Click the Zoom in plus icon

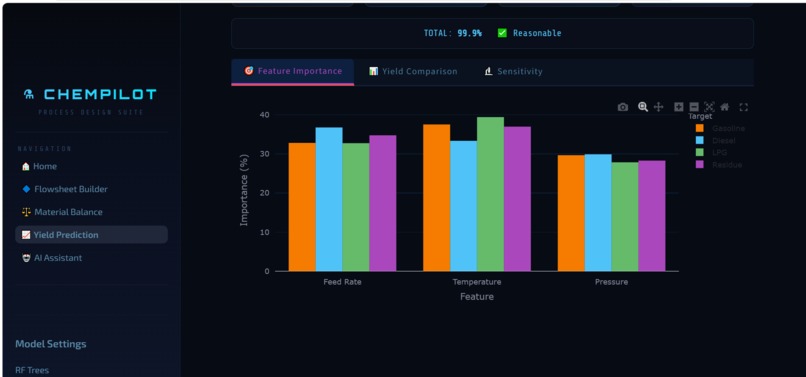coord(679,107)
